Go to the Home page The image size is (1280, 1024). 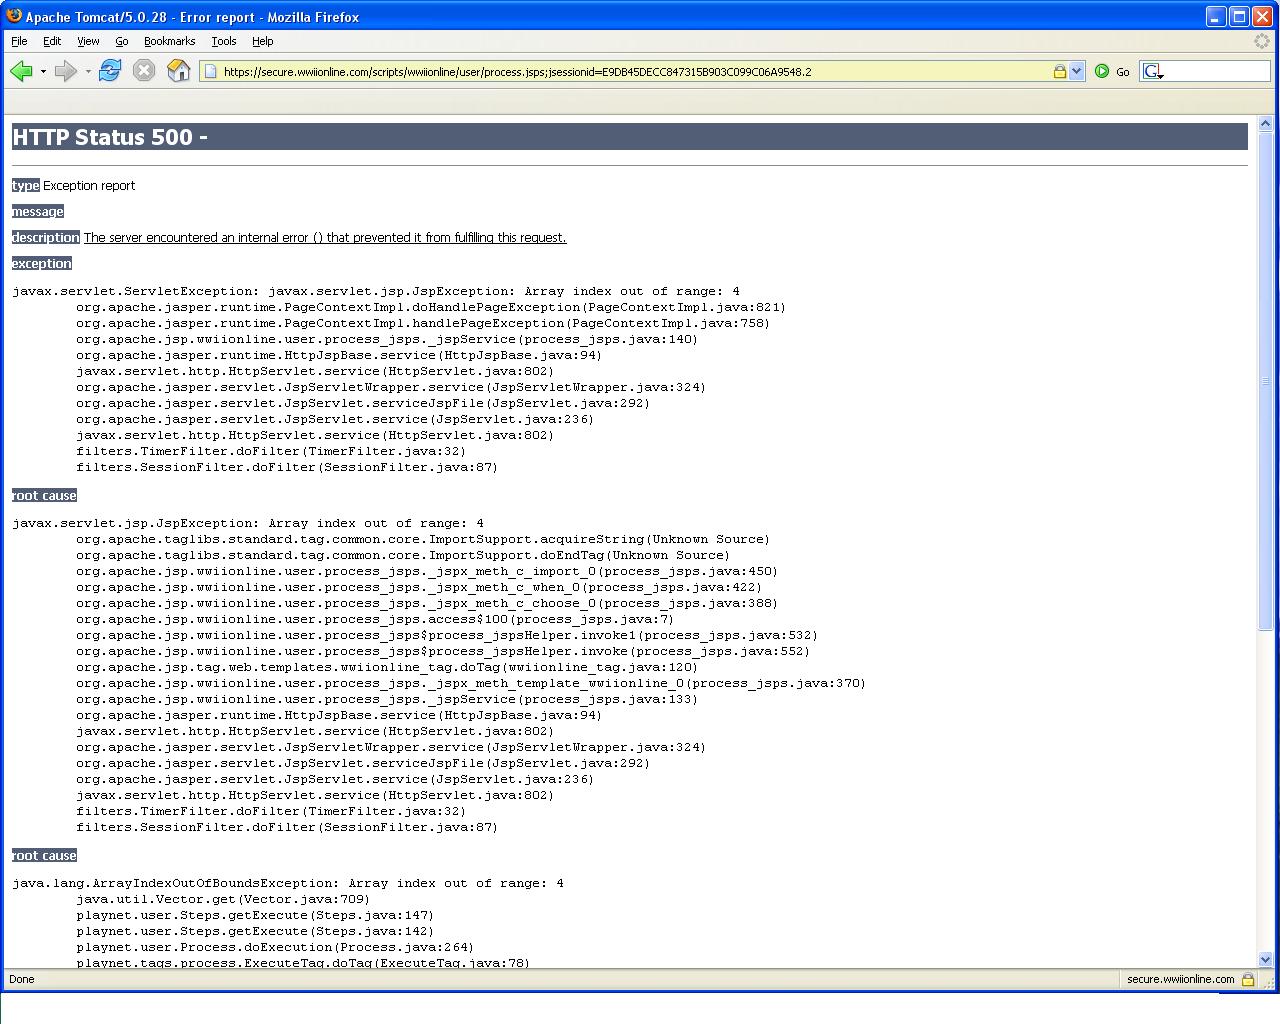(x=178, y=71)
